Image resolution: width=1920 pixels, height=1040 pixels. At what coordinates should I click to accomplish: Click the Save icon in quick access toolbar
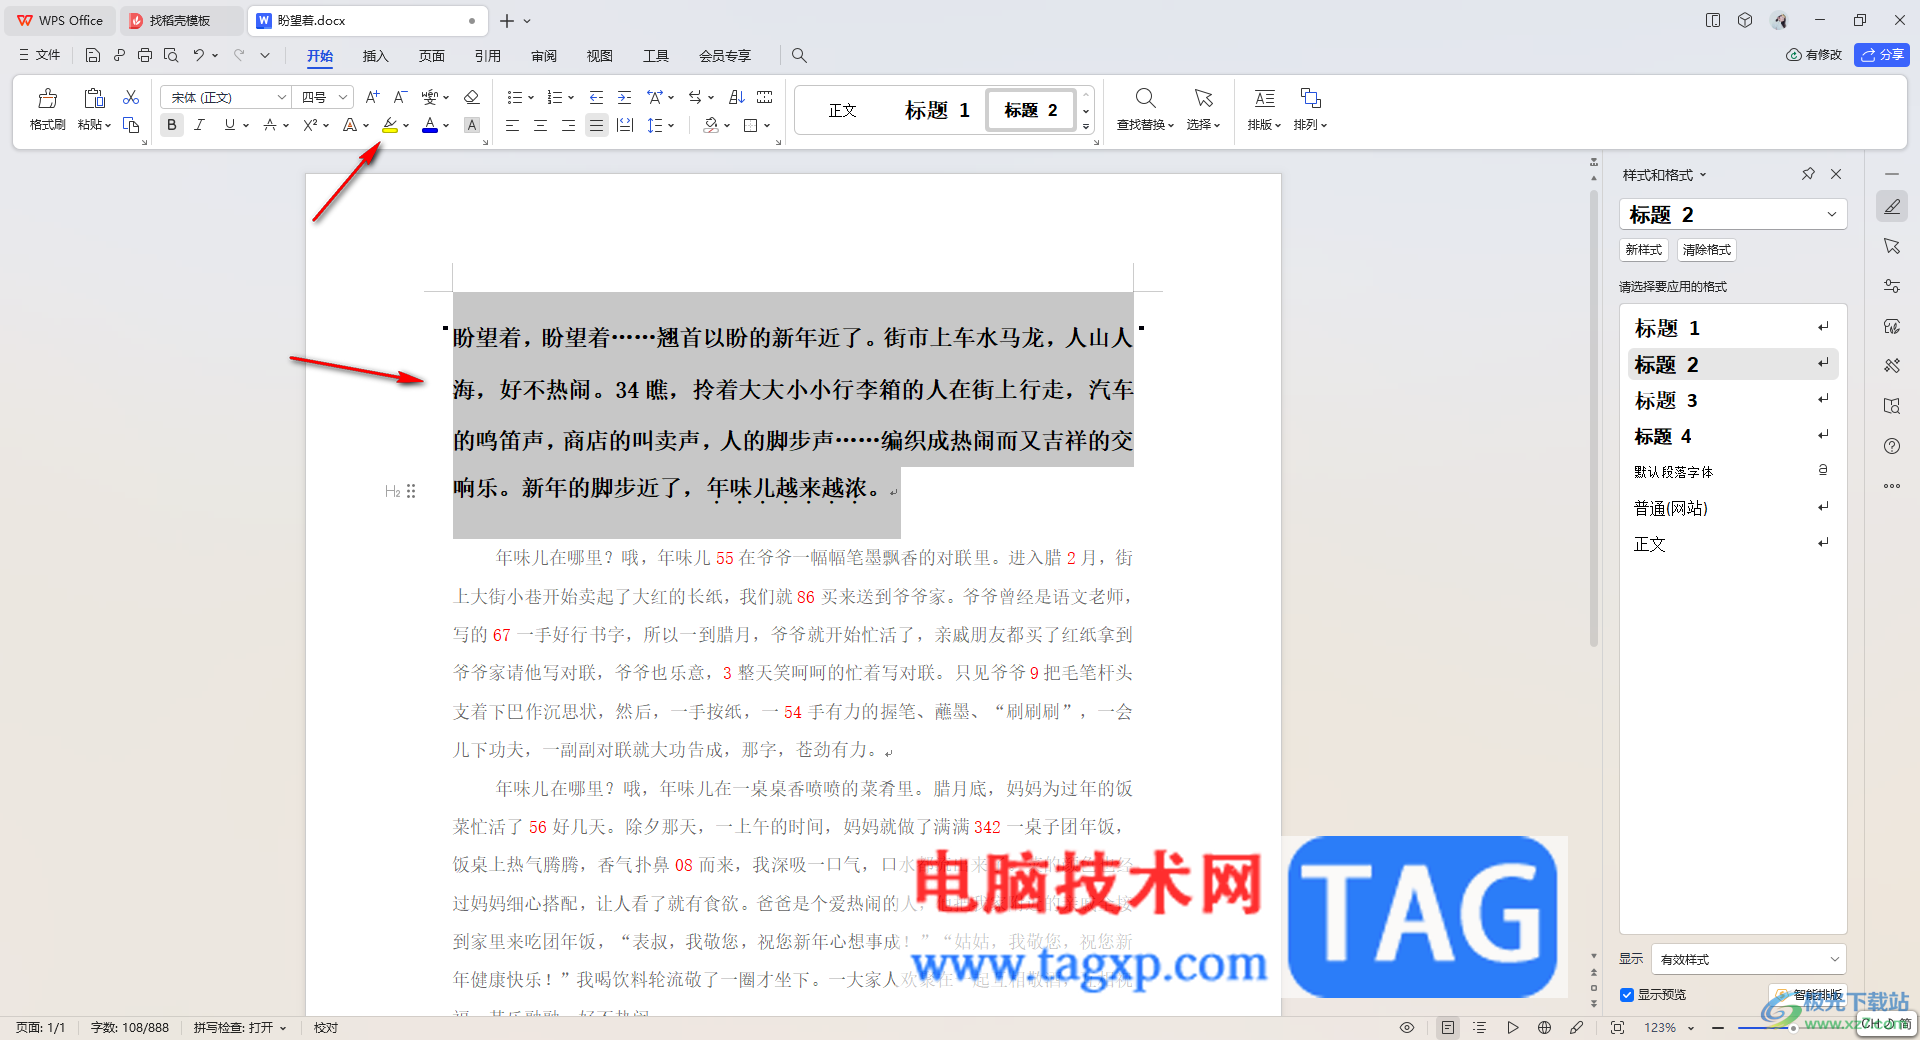tap(93, 56)
